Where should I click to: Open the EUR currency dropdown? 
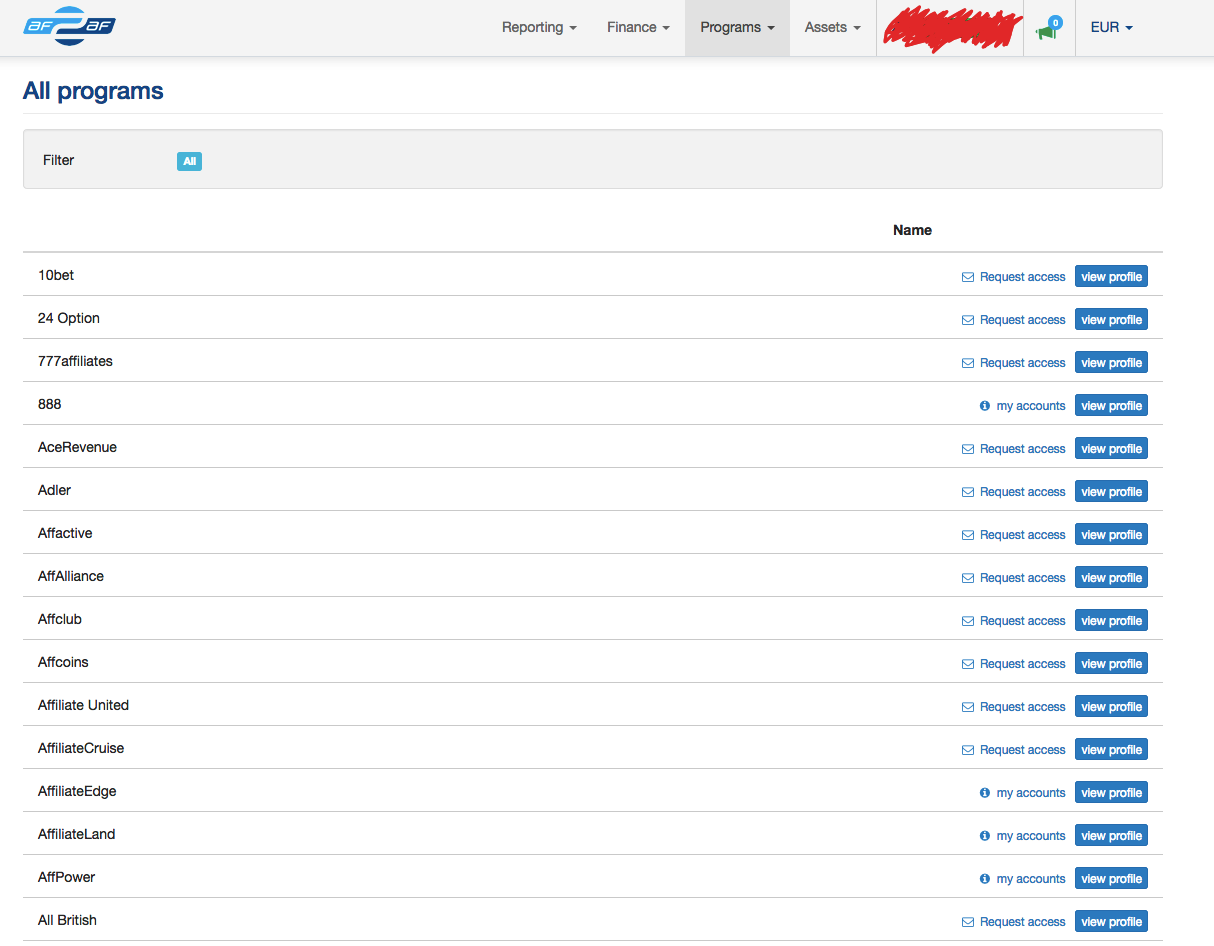tap(1111, 28)
